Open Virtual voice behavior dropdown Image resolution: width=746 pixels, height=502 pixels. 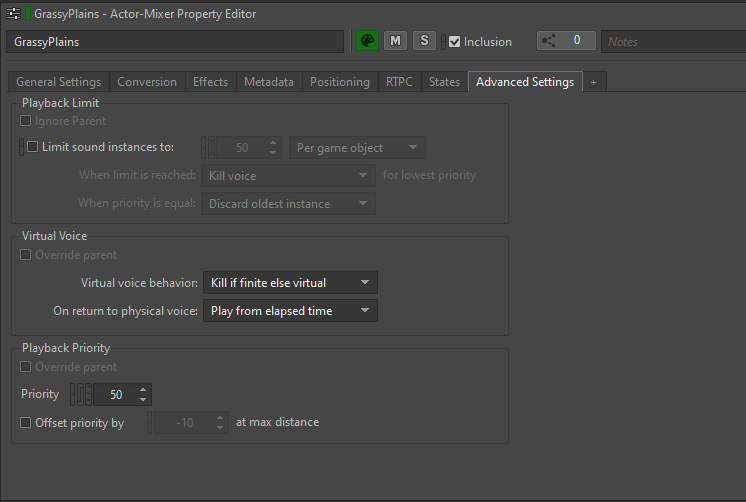(x=290, y=283)
